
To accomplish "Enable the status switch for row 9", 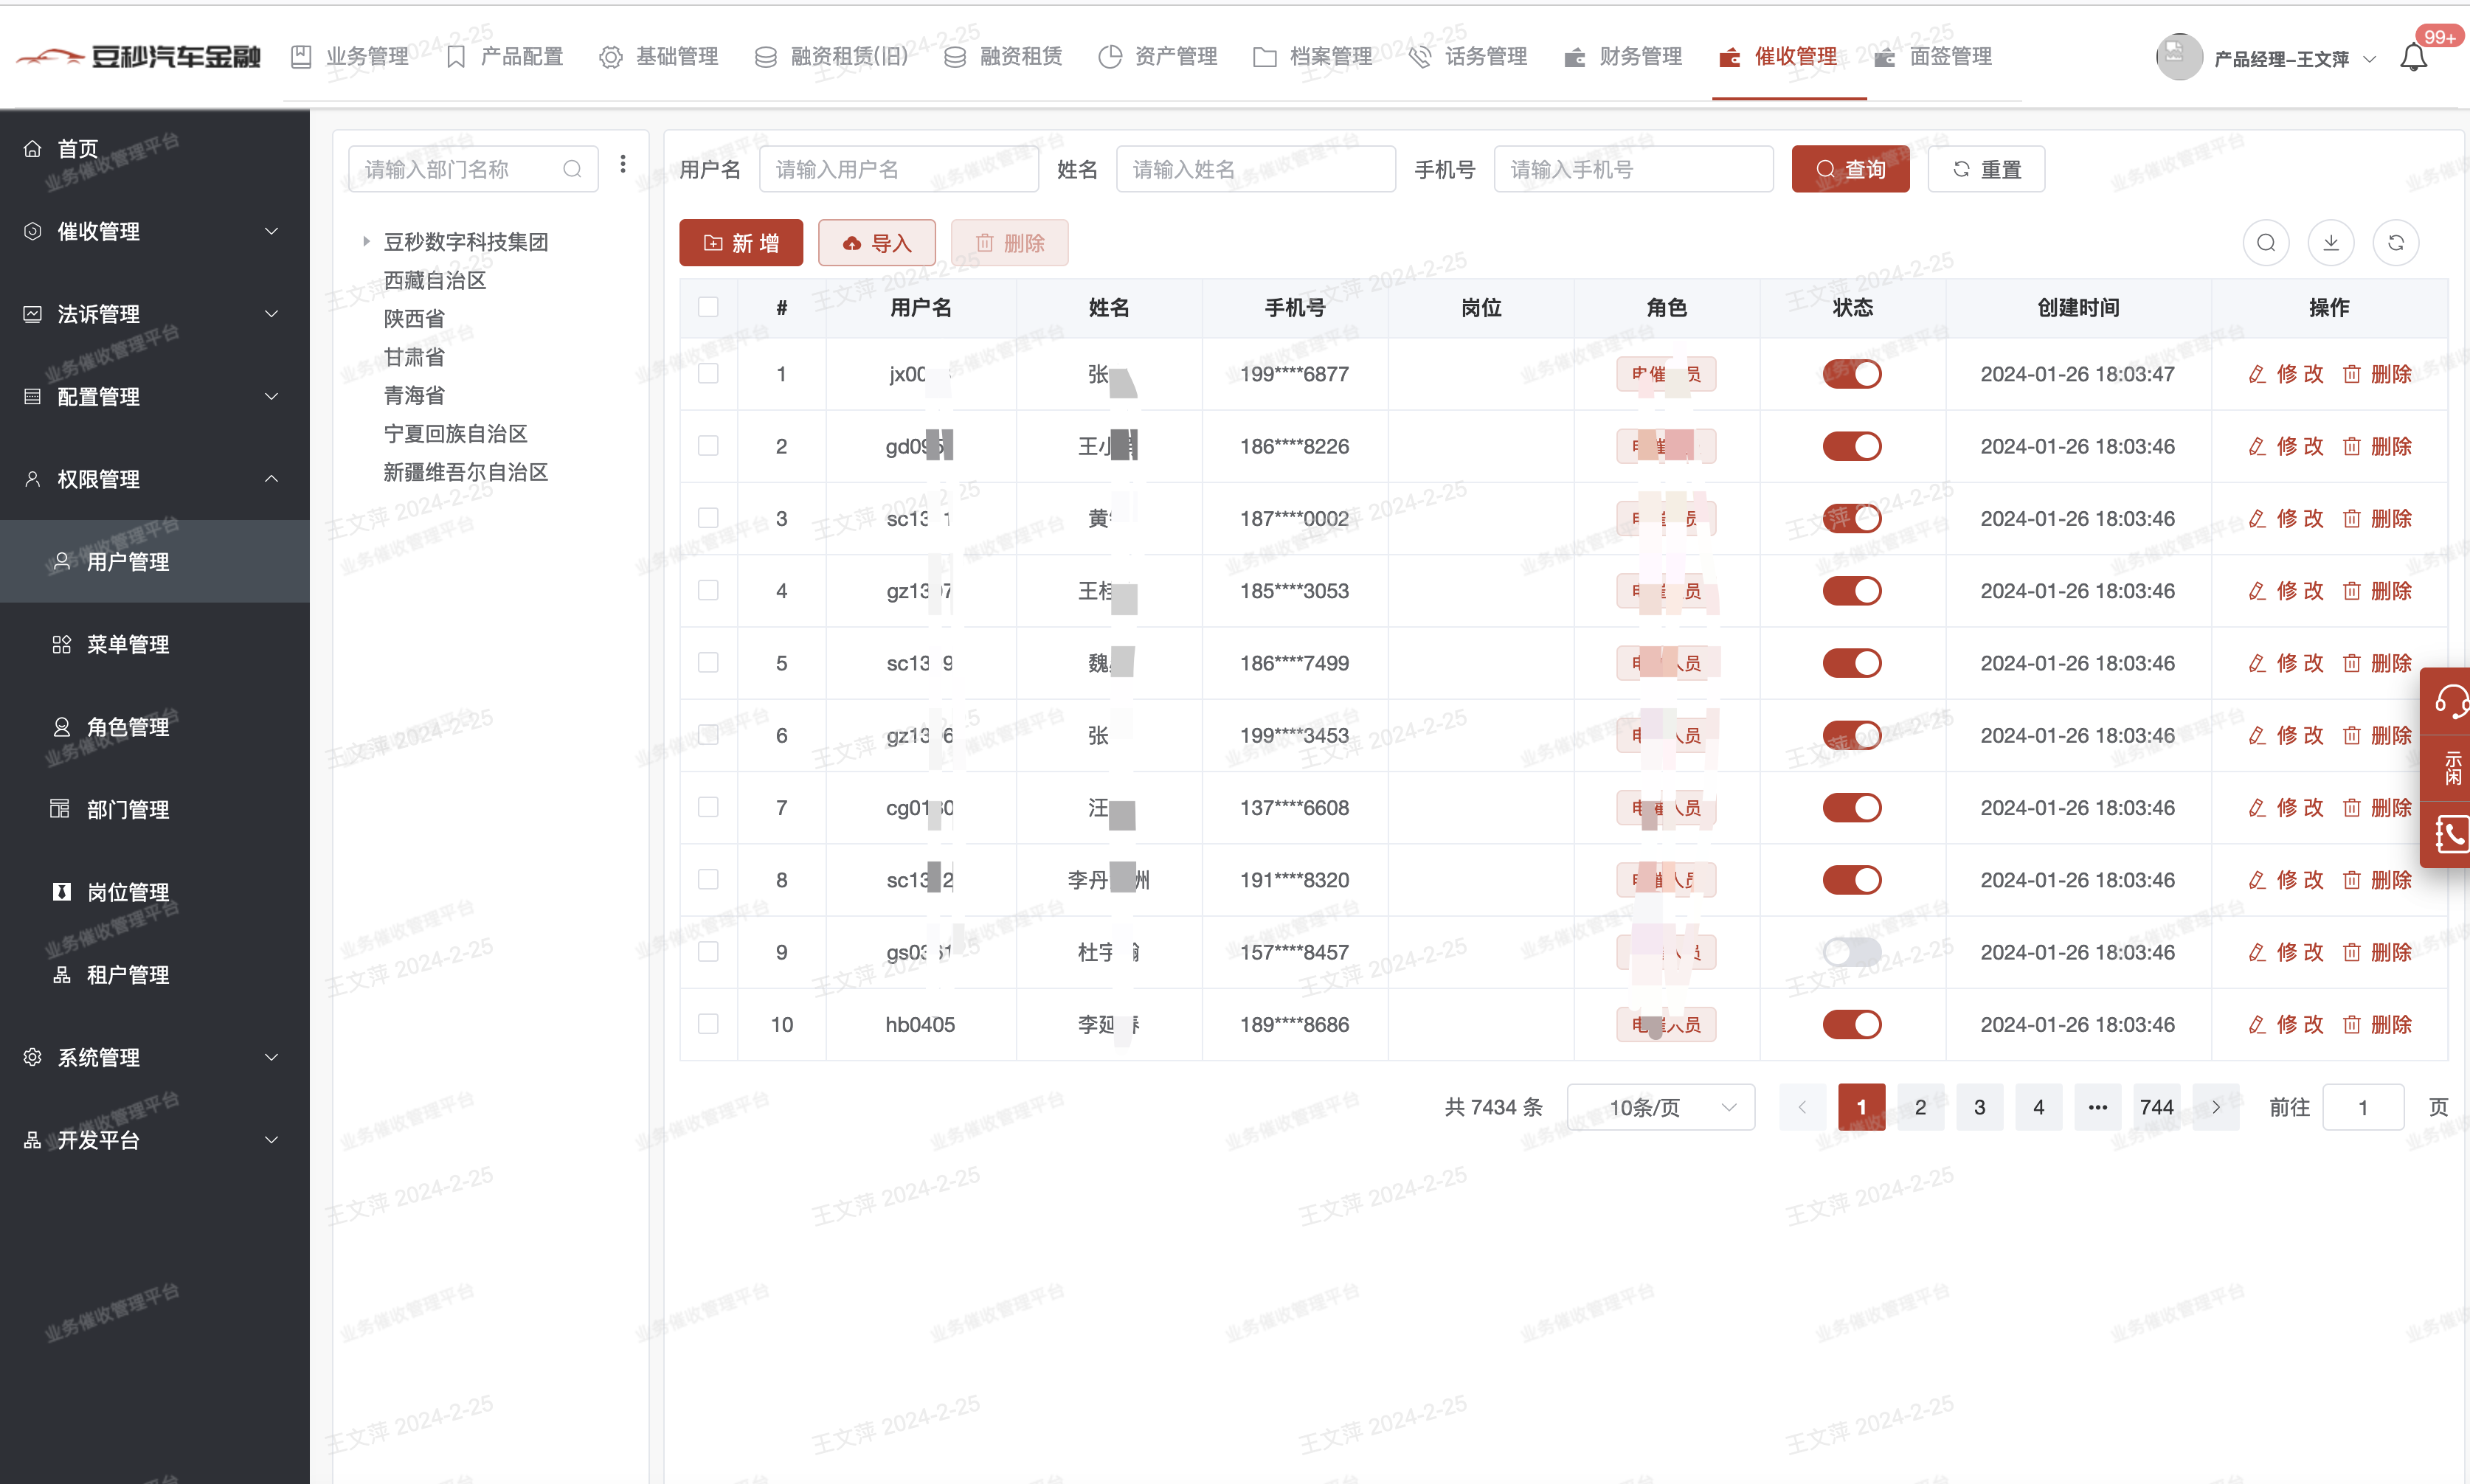I will pyautogui.click(x=1851, y=952).
